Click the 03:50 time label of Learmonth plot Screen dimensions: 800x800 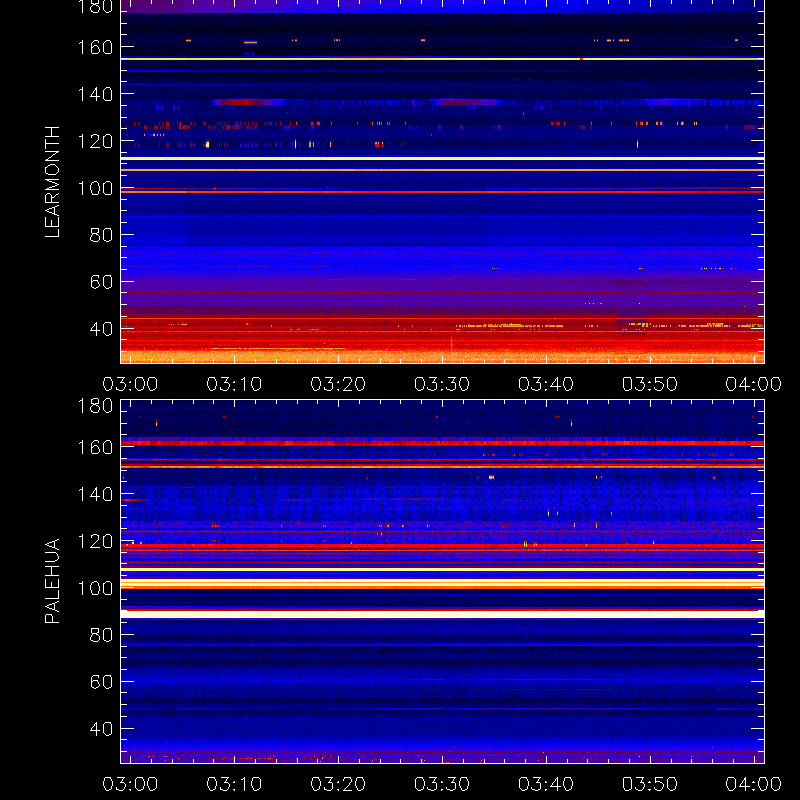click(x=650, y=384)
